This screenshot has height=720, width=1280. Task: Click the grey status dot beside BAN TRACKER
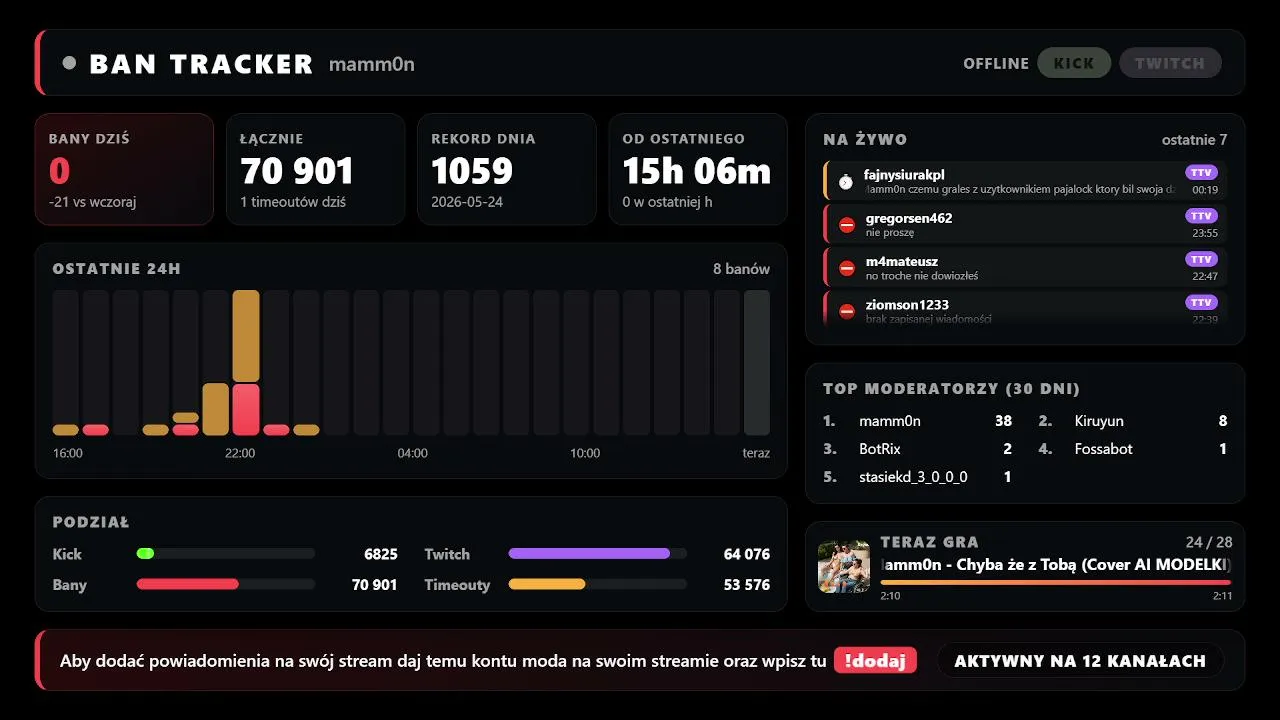(69, 63)
